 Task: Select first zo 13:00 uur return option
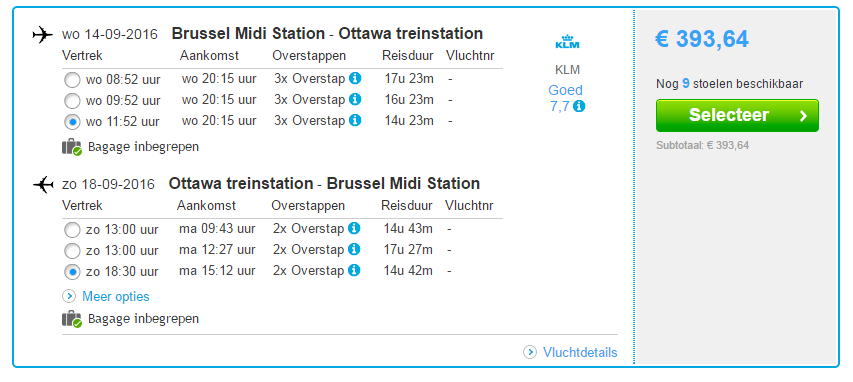pyautogui.click(x=72, y=230)
